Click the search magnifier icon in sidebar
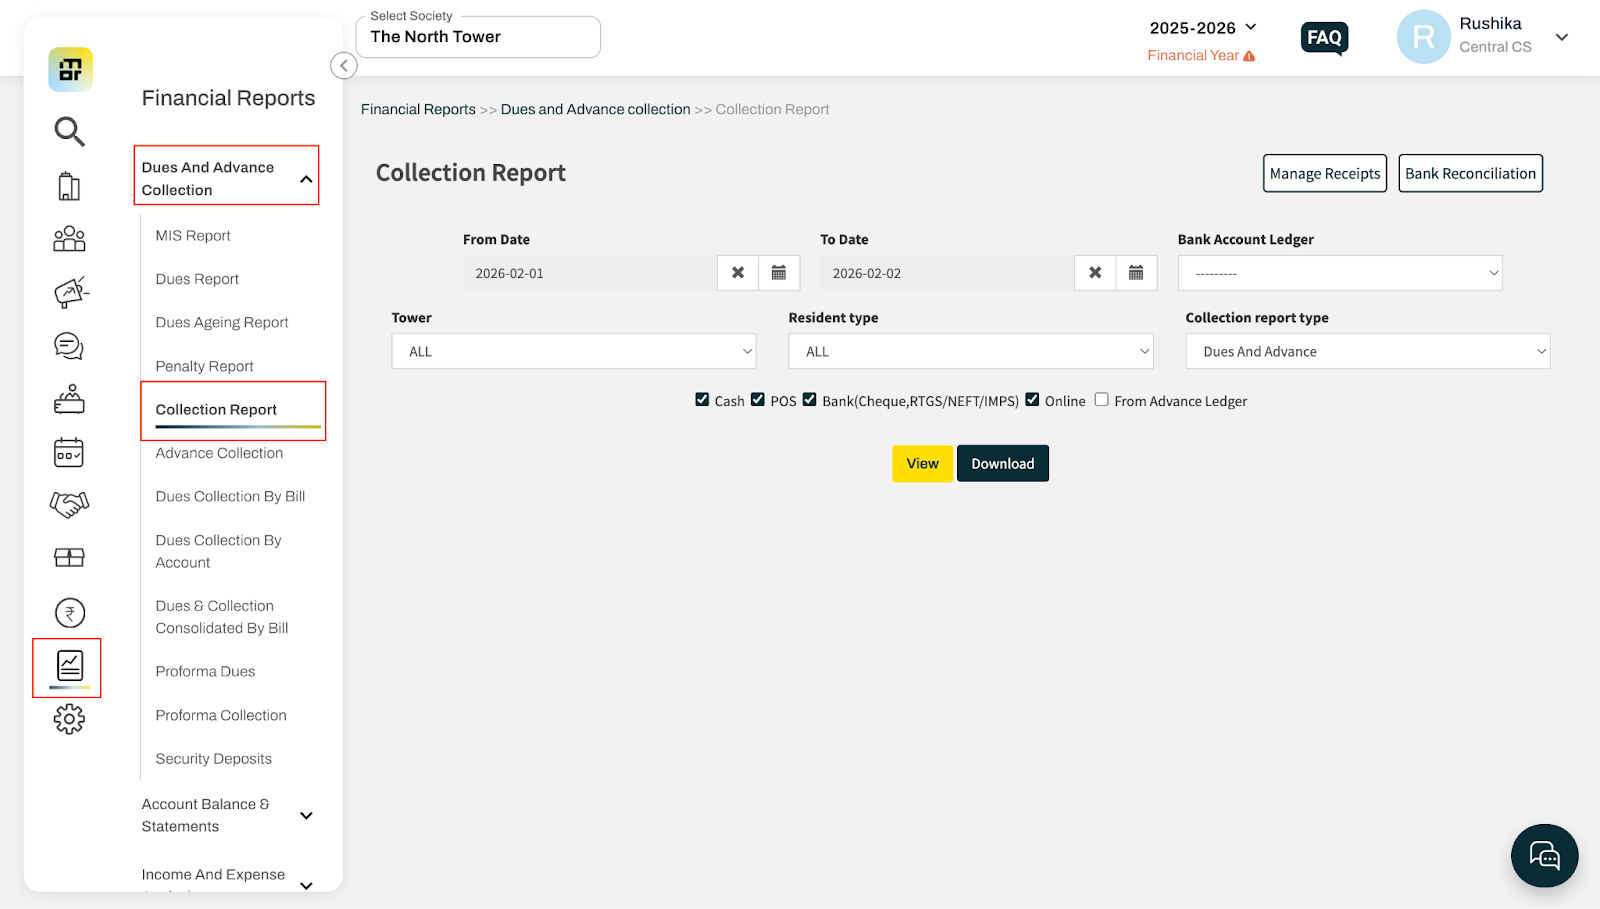Screen dimensions: 1600x909 [x=69, y=131]
